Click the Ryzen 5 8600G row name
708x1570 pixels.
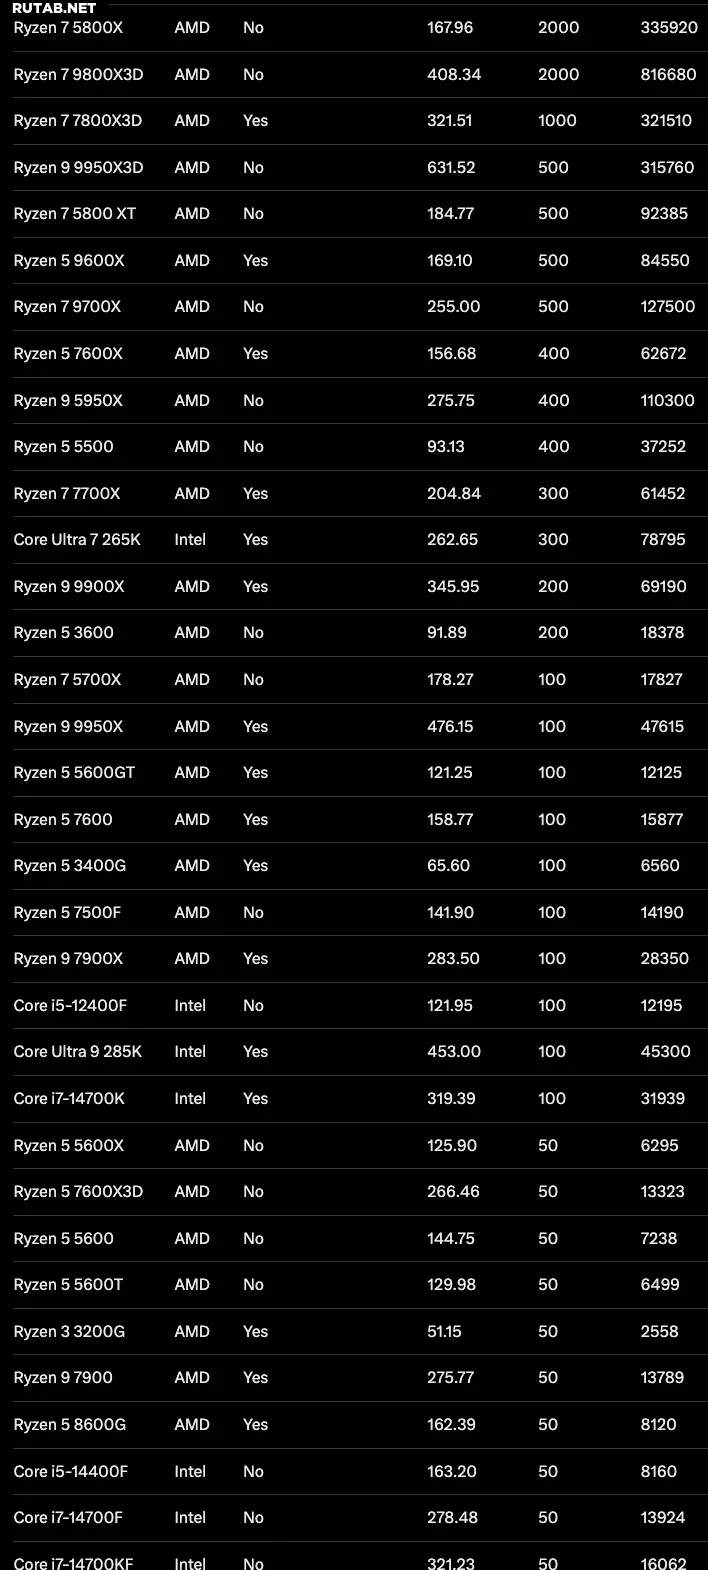point(70,1425)
